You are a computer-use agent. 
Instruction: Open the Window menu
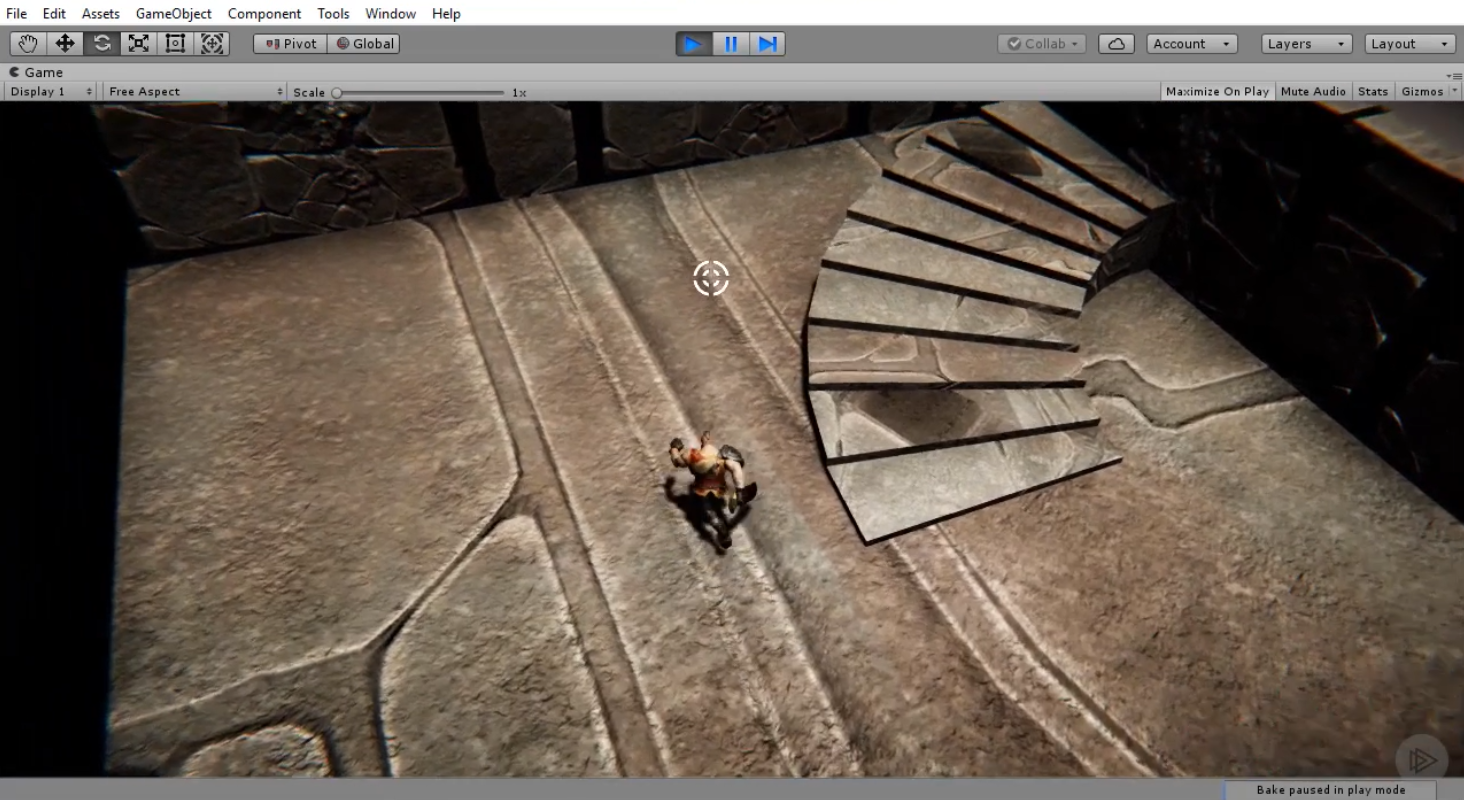pos(391,14)
